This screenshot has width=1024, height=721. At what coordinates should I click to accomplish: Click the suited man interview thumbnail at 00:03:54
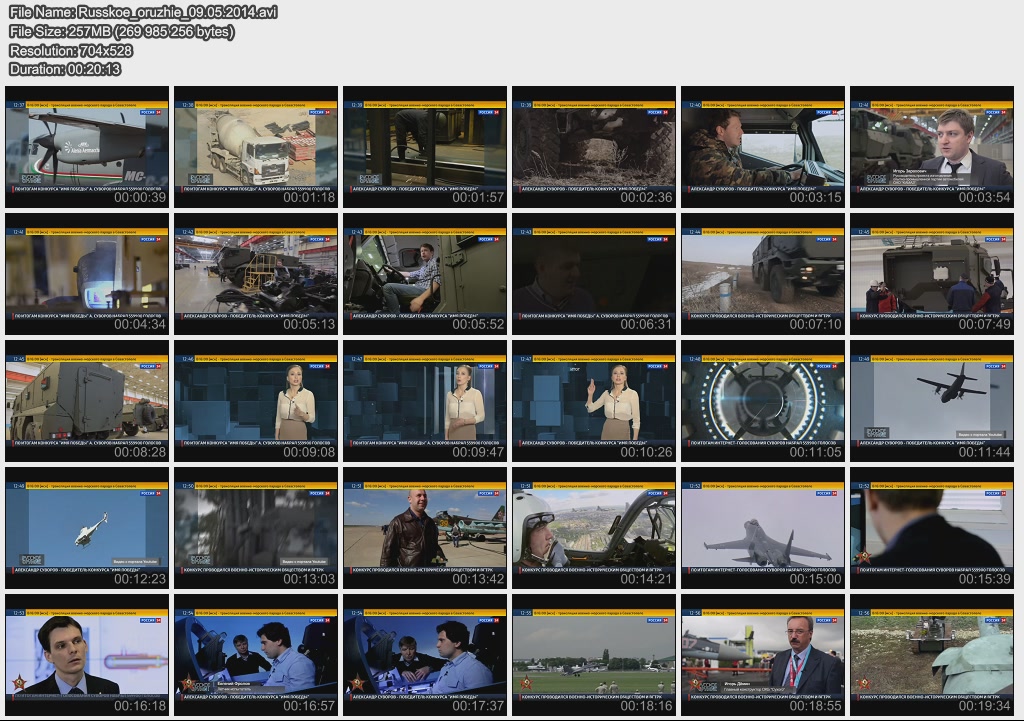tap(932, 147)
